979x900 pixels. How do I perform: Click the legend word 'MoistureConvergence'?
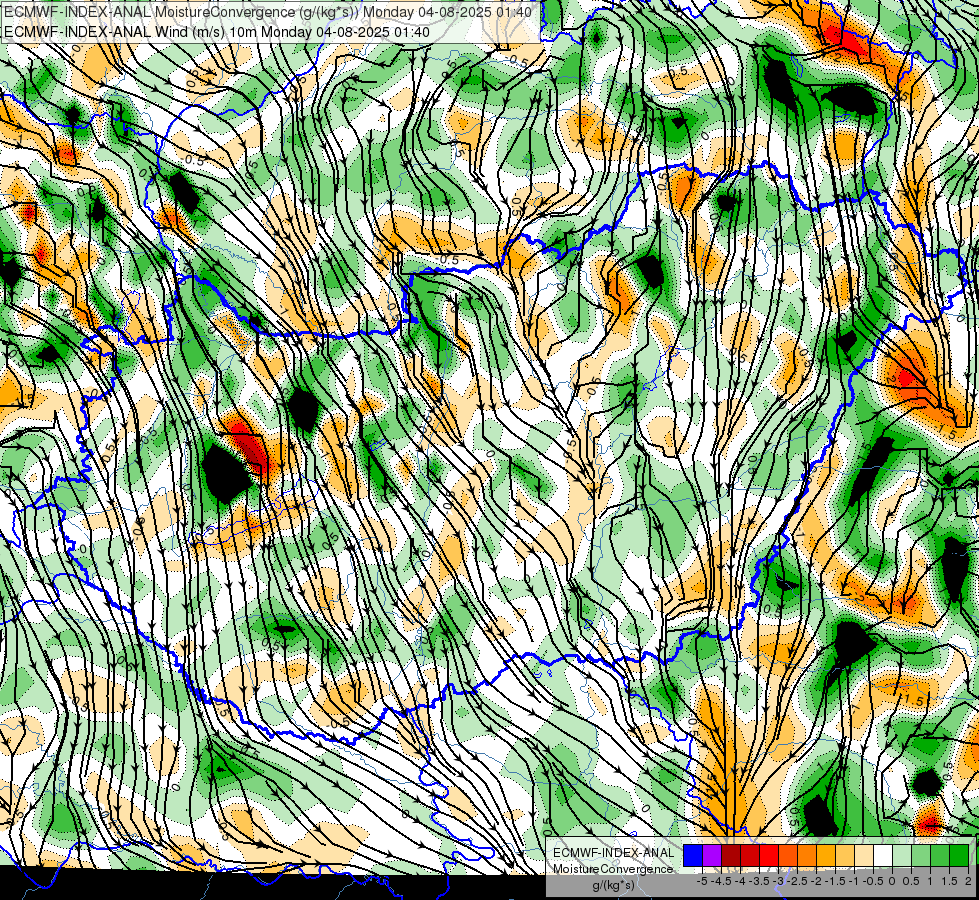tap(613, 869)
